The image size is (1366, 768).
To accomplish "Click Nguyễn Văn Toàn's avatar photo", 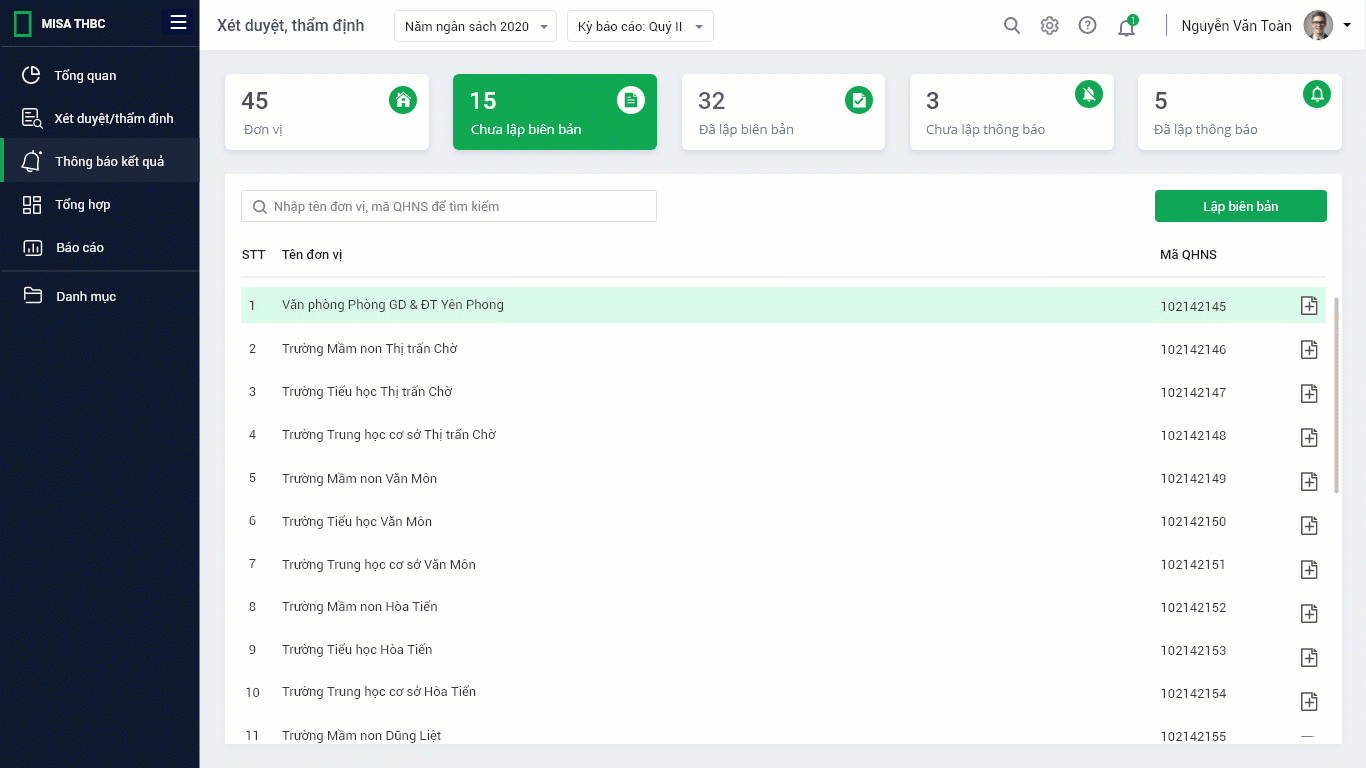I will pos(1318,25).
